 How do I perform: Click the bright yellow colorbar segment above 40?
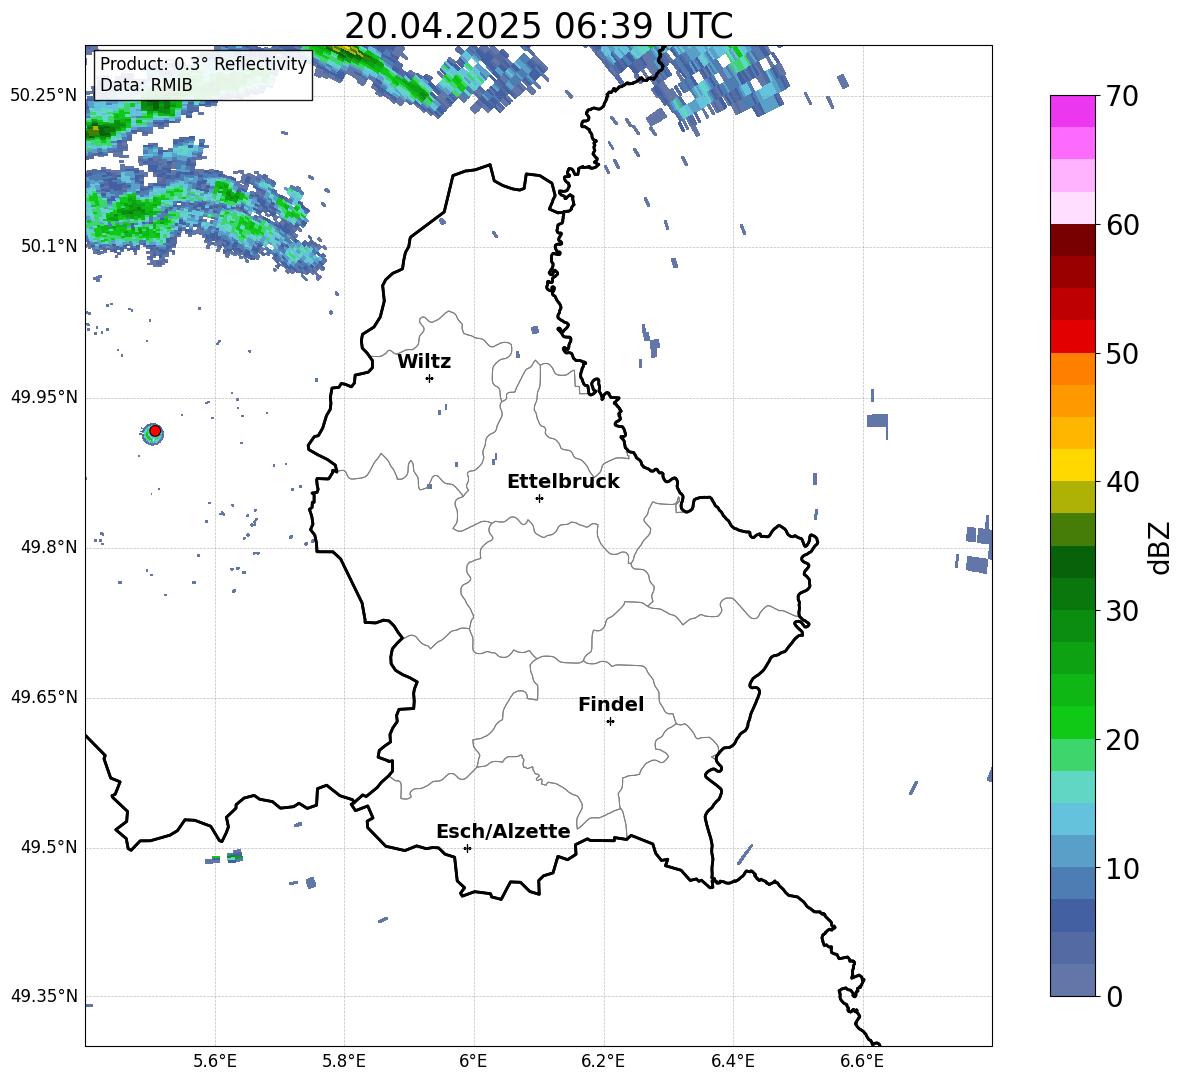coord(1072,465)
